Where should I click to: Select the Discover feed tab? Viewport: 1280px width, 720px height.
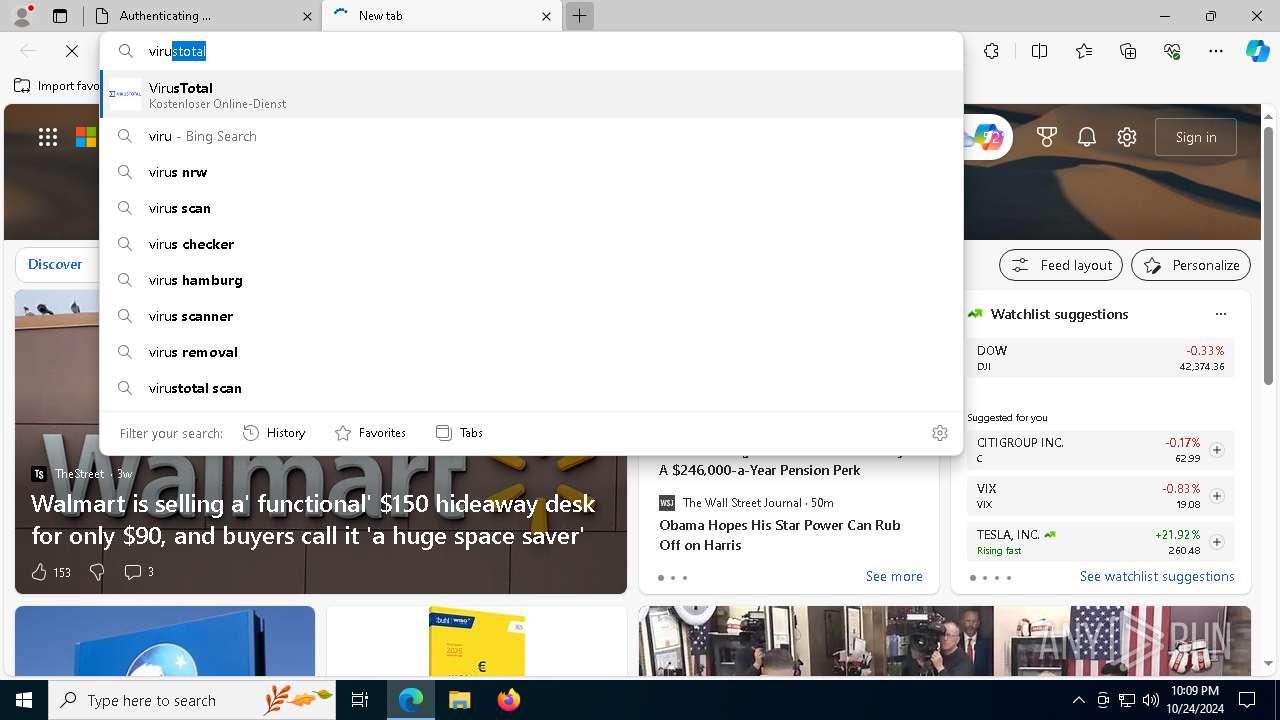pos(55,265)
